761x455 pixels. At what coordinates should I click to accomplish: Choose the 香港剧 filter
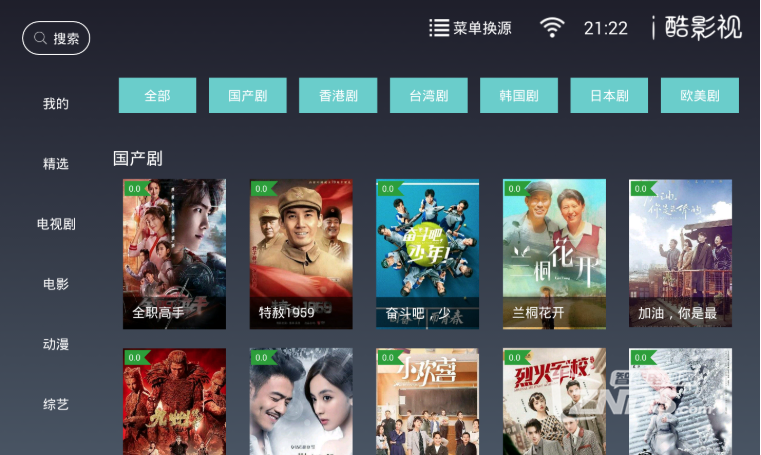point(338,96)
